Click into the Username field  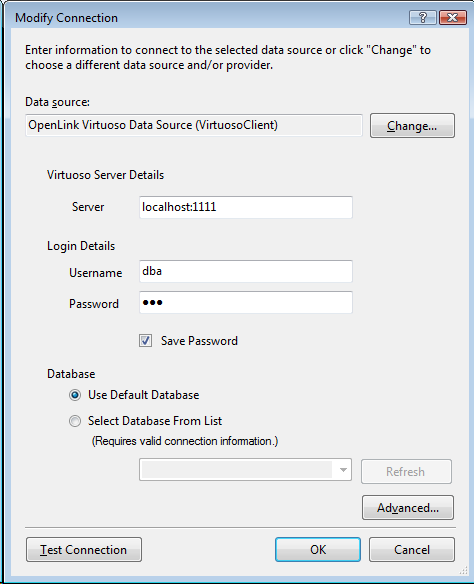click(x=246, y=271)
